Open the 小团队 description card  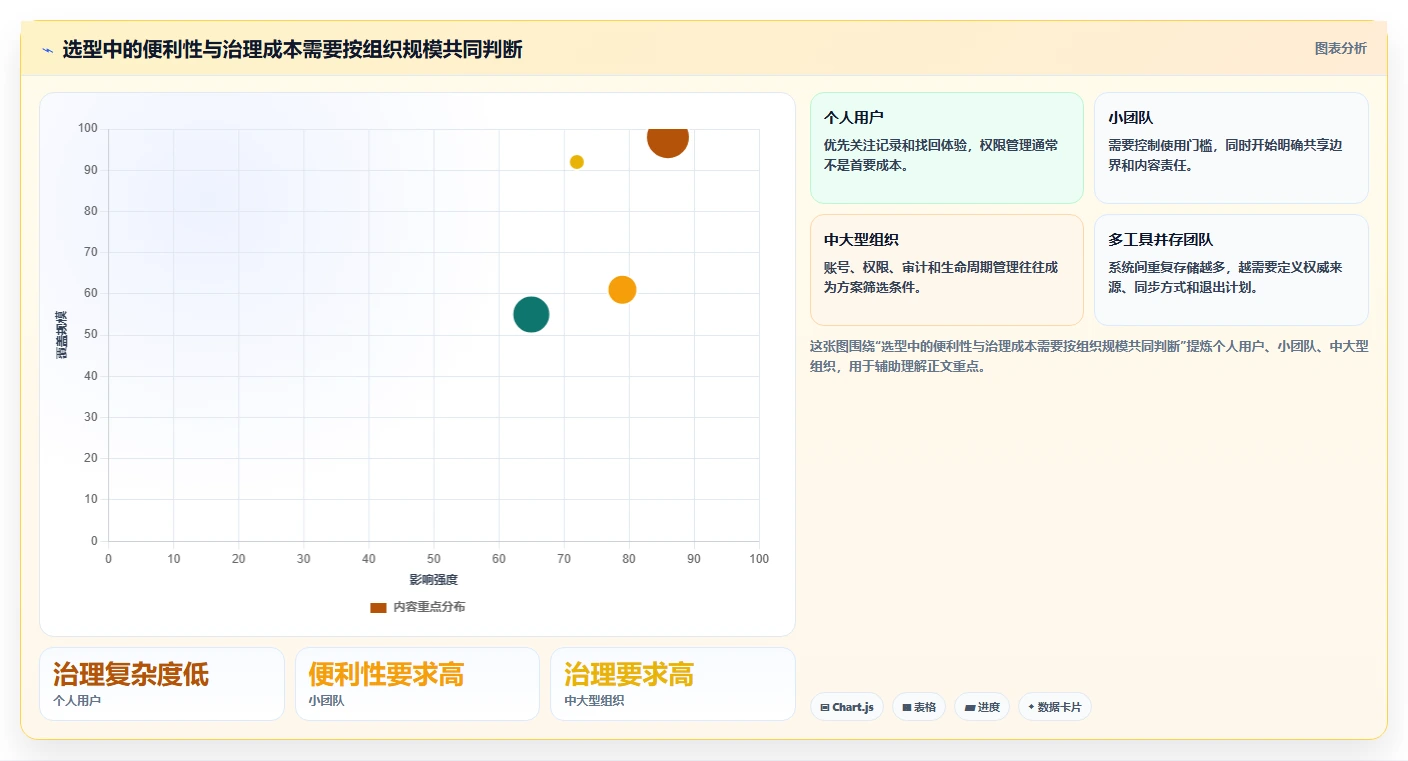pos(1231,148)
